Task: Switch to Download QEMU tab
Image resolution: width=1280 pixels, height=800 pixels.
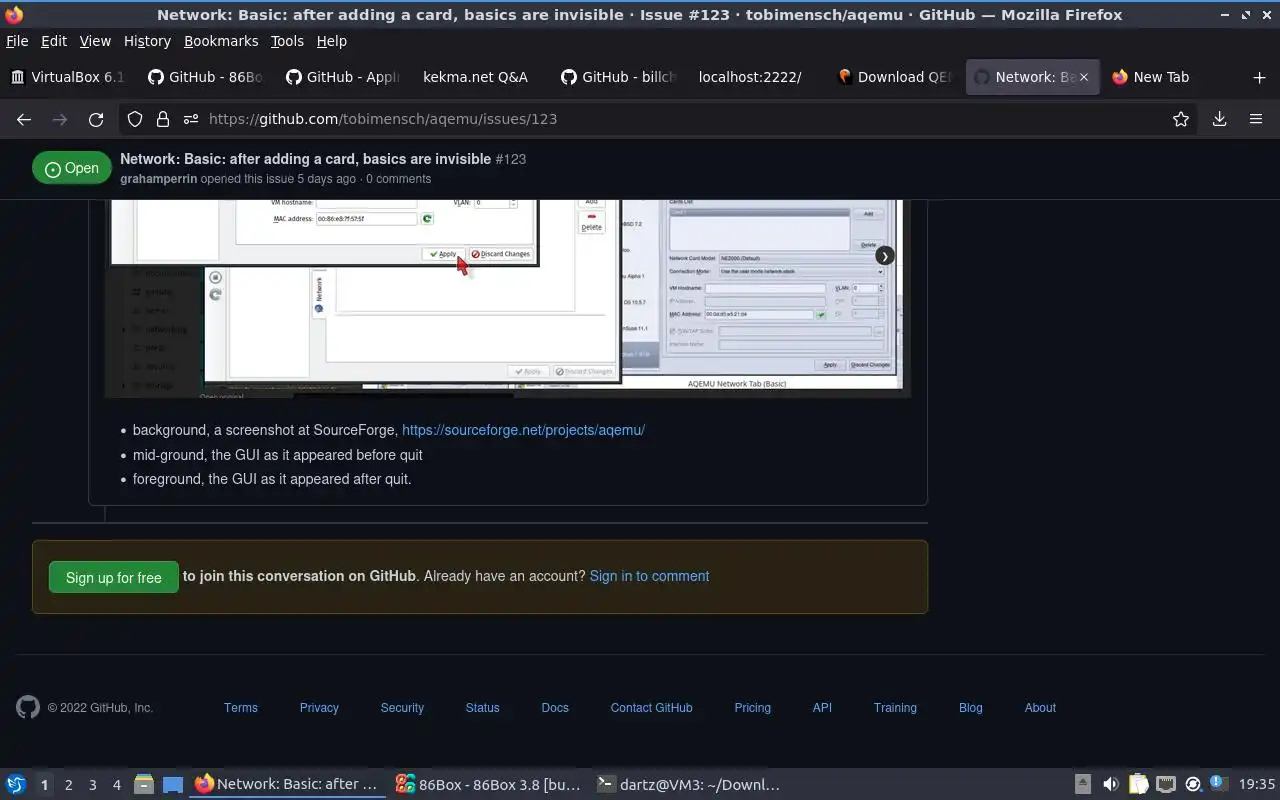Action: (895, 77)
